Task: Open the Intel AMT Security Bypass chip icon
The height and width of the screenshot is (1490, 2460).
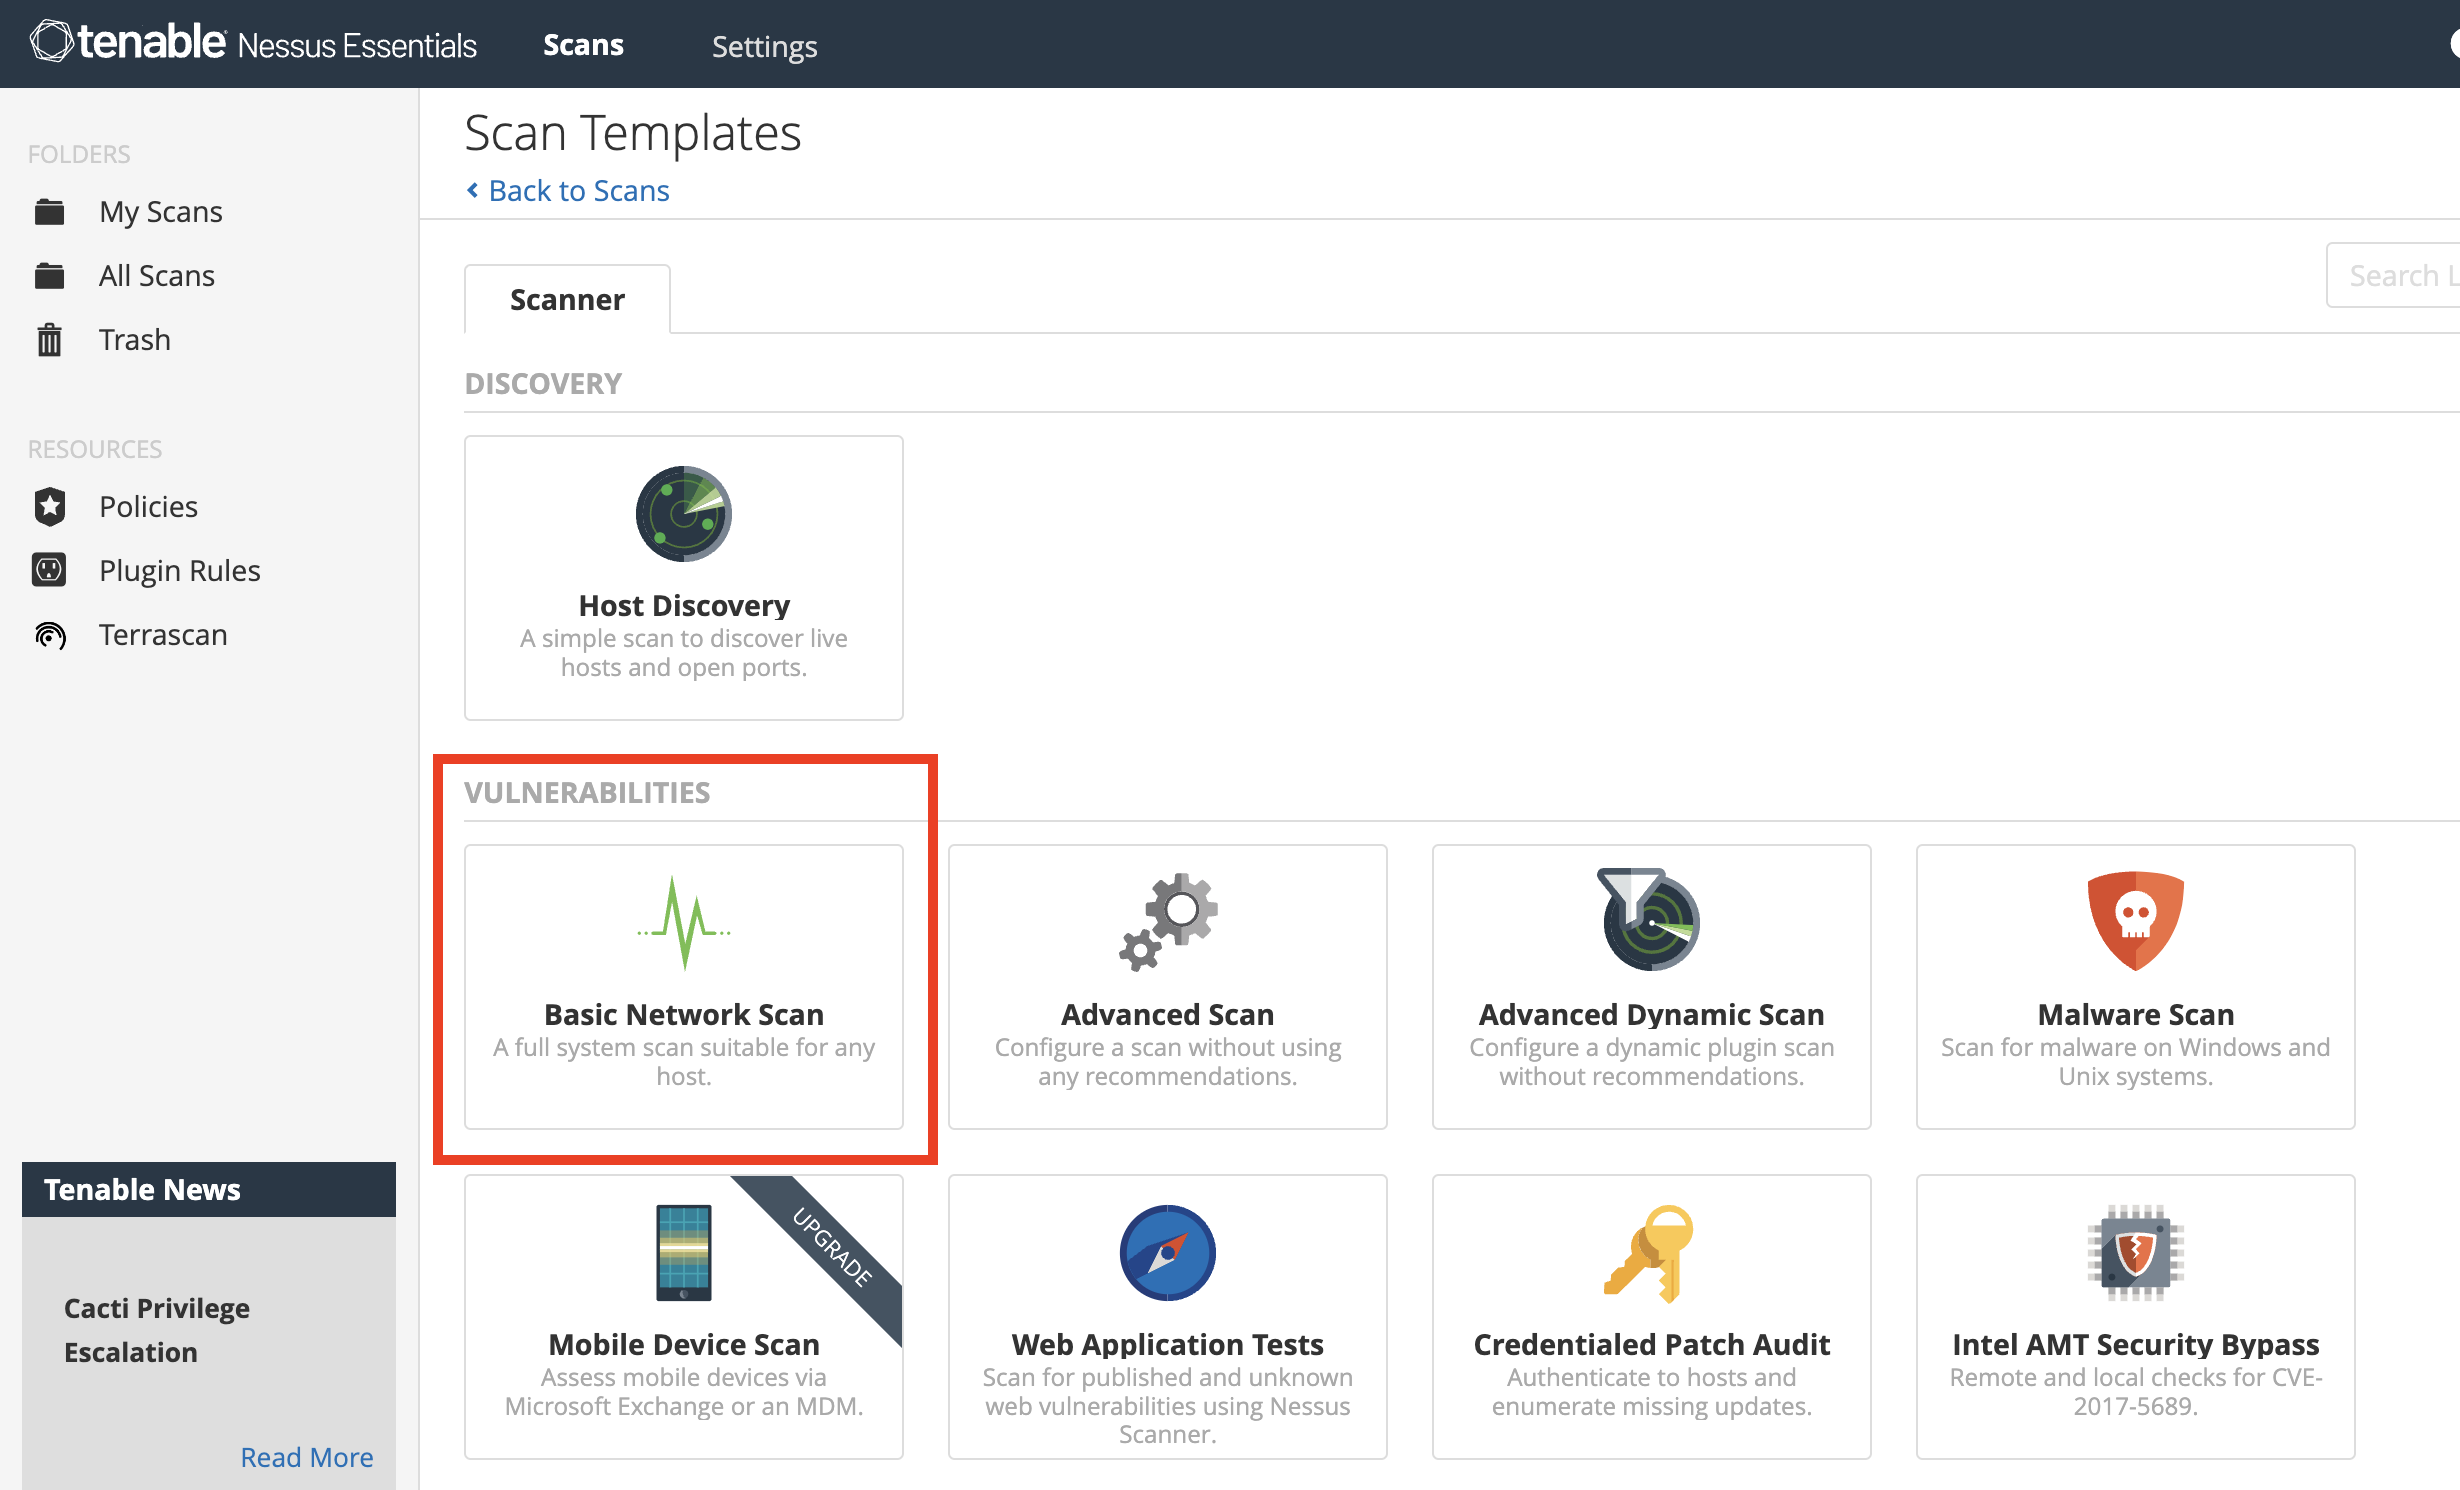Action: click(x=2135, y=1252)
